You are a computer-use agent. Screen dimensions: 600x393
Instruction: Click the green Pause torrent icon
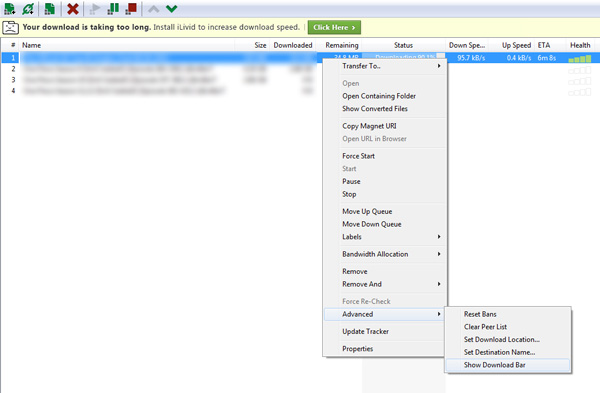pos(113,8)
